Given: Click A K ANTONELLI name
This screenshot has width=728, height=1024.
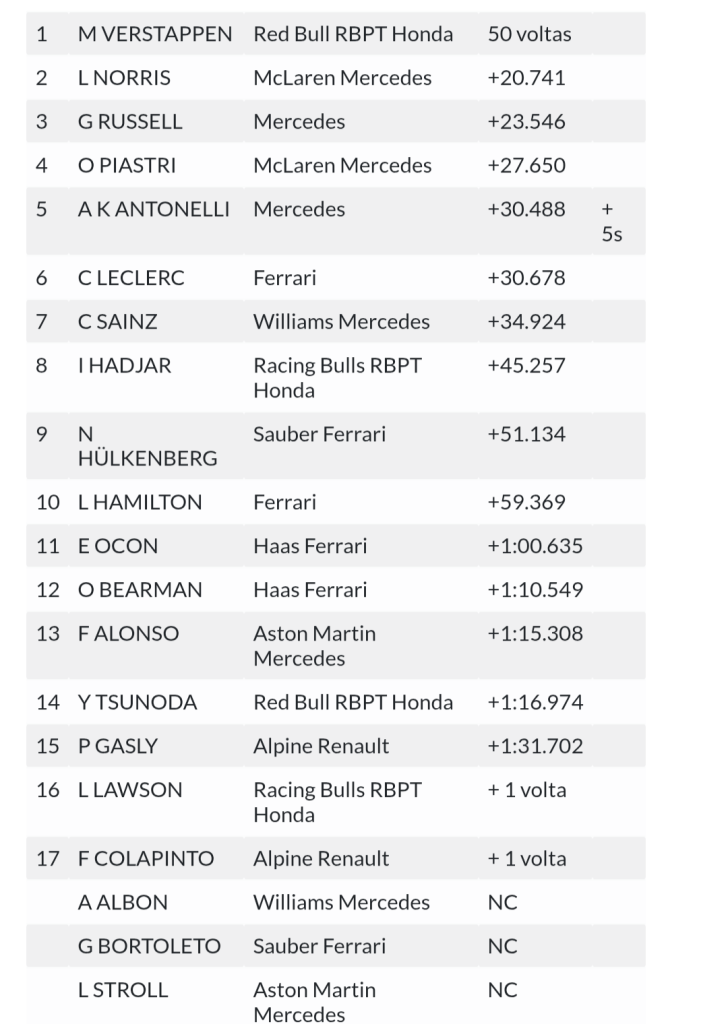Looking at the screenshot, I should click(x=153, y=210).
